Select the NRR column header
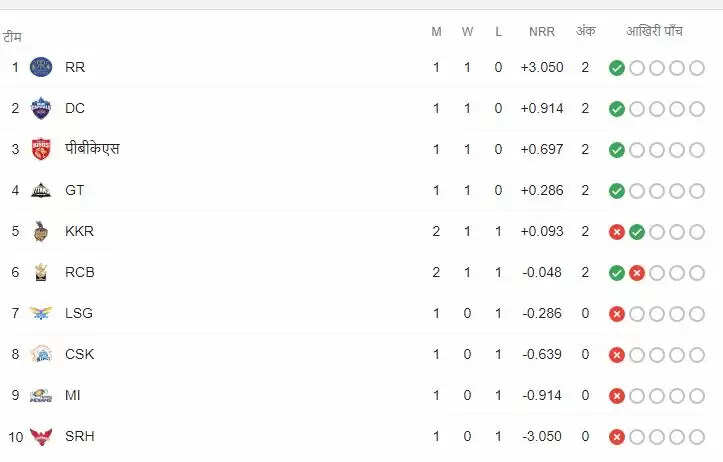 [x=542, y=32]
